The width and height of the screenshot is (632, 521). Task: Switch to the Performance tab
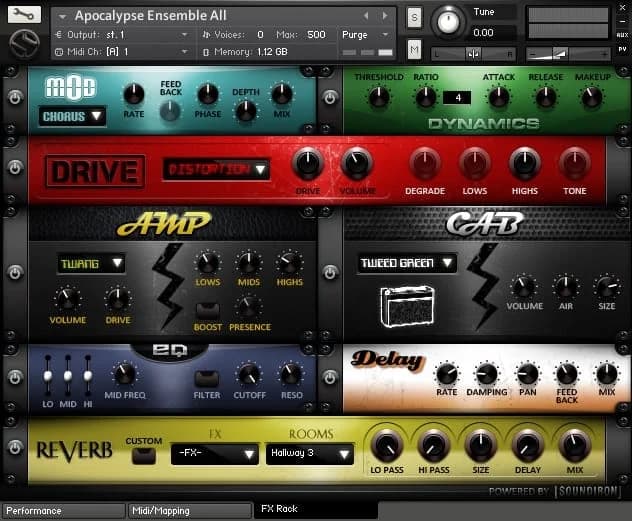62,510
